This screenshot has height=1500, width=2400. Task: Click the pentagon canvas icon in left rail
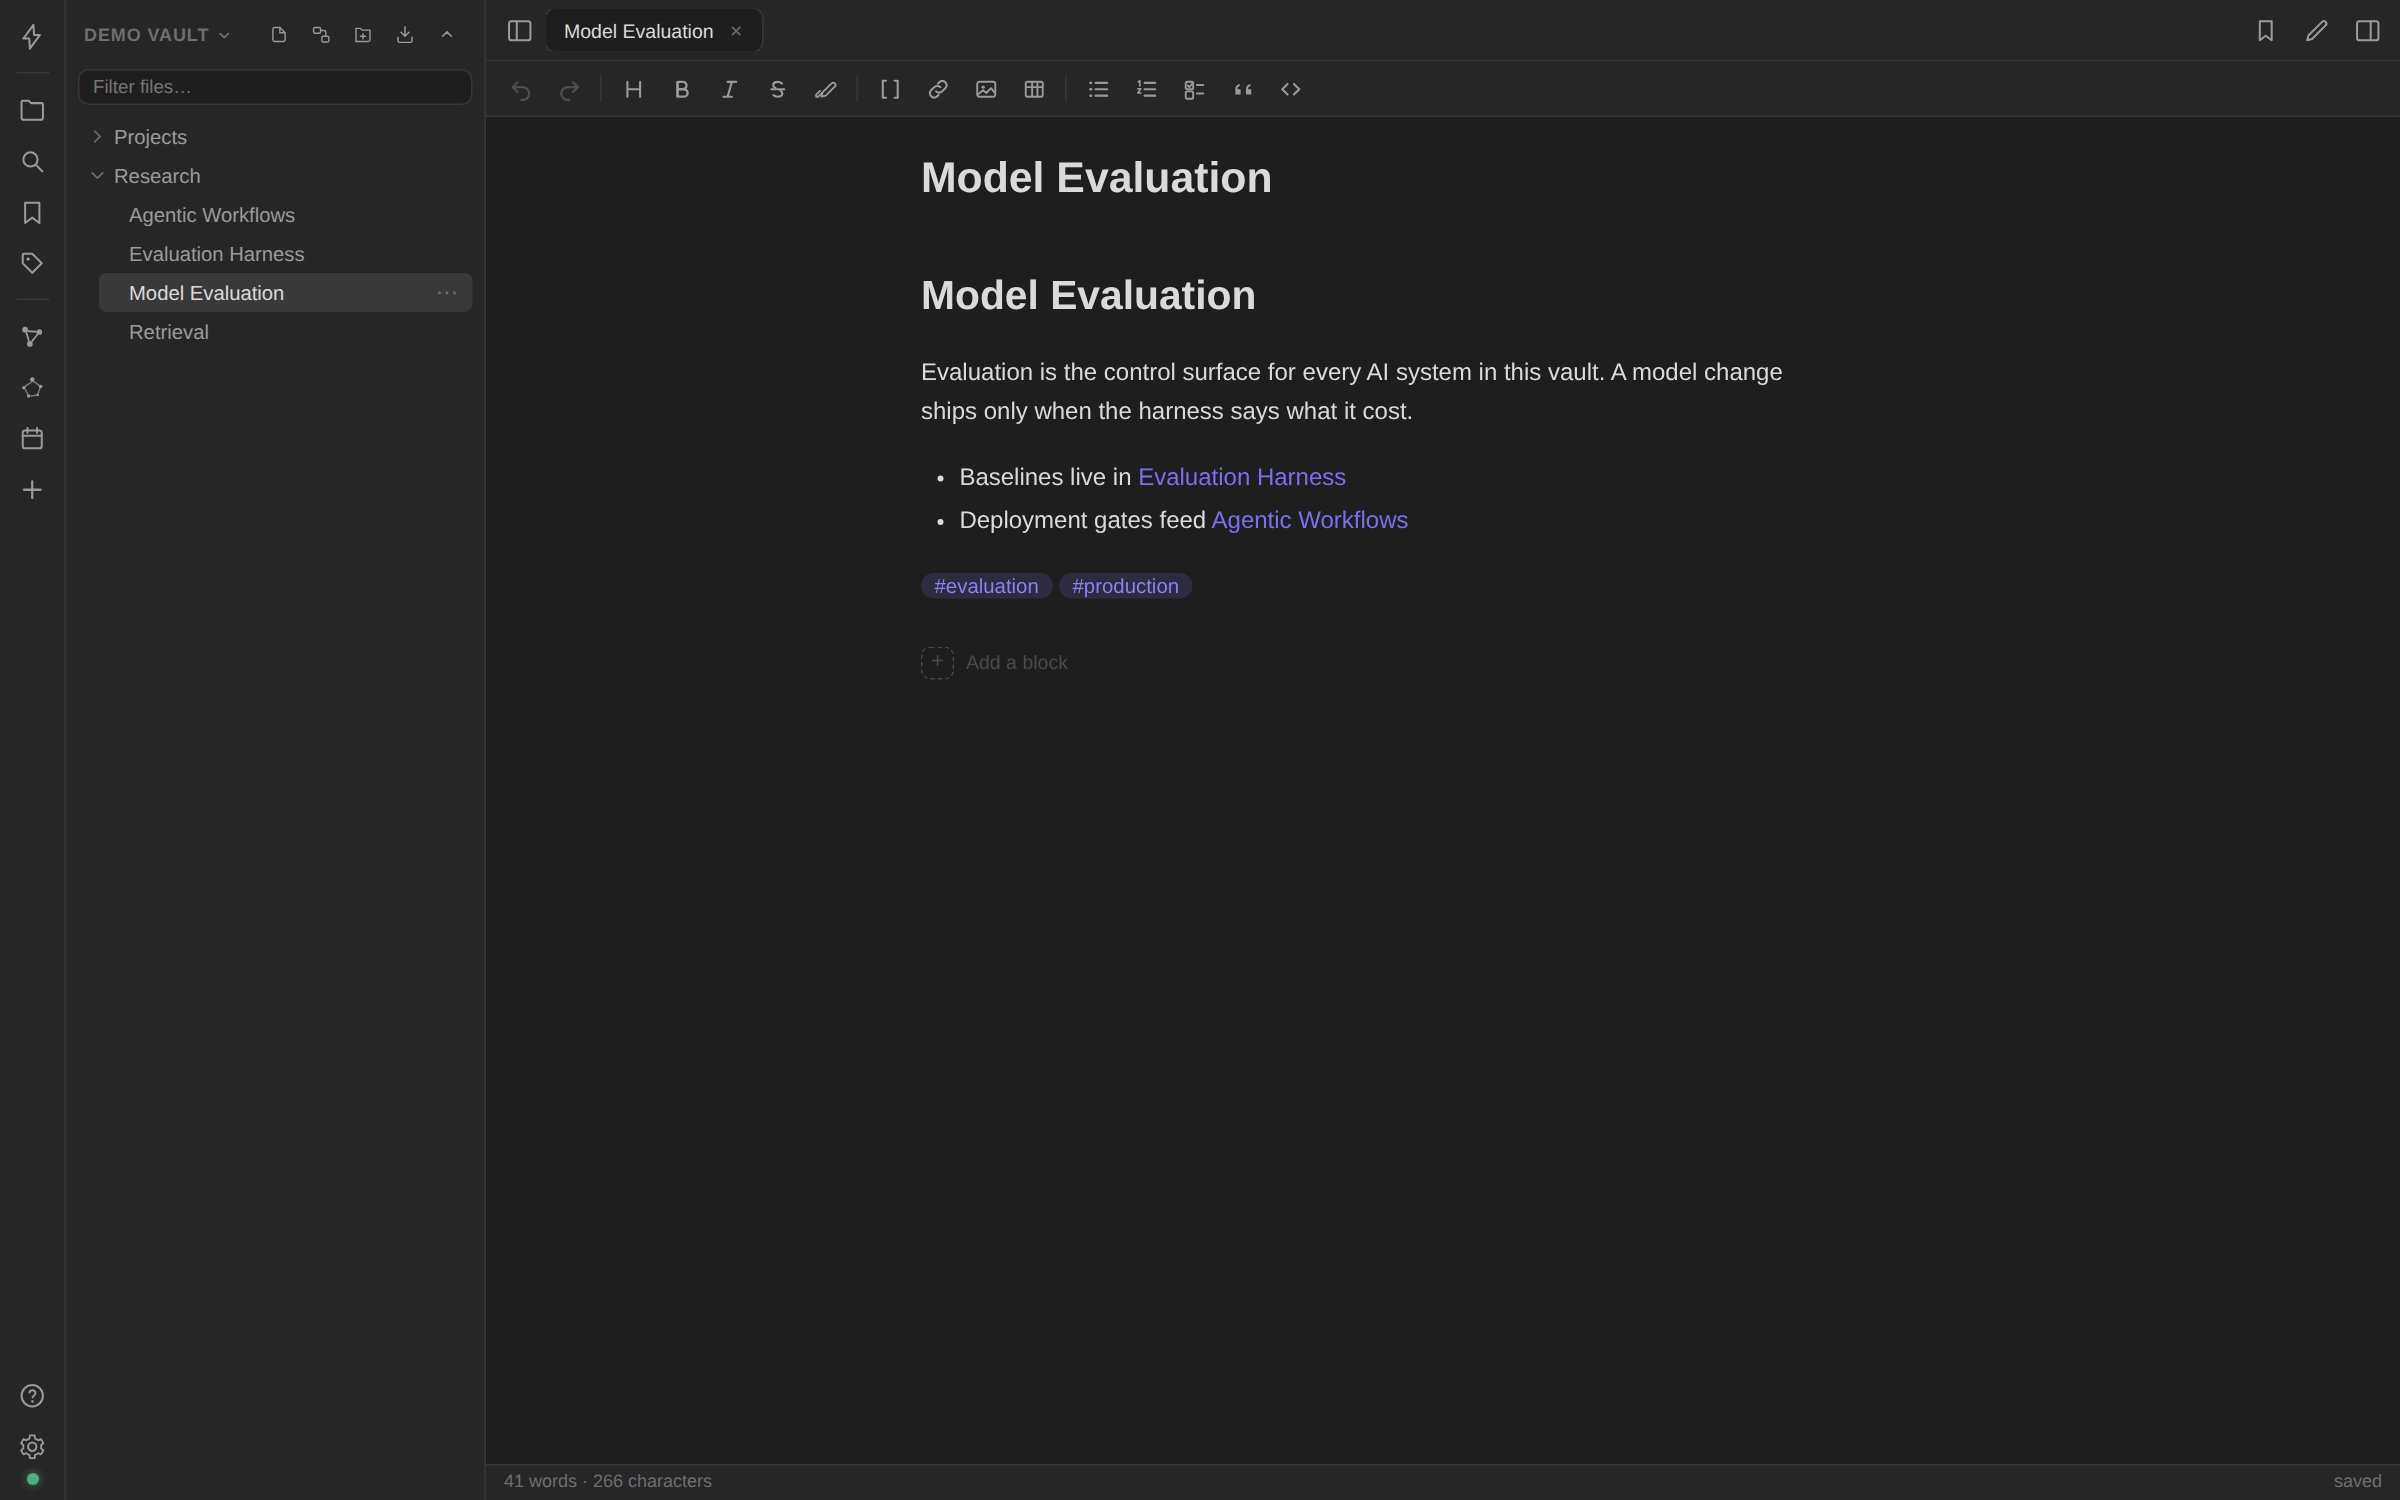pyautogui.click(x=32, y=388)
